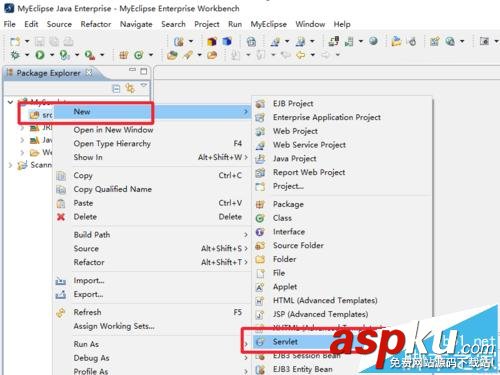
Task: Choose Delete in the context menu
Action: [x=153, y=217]
